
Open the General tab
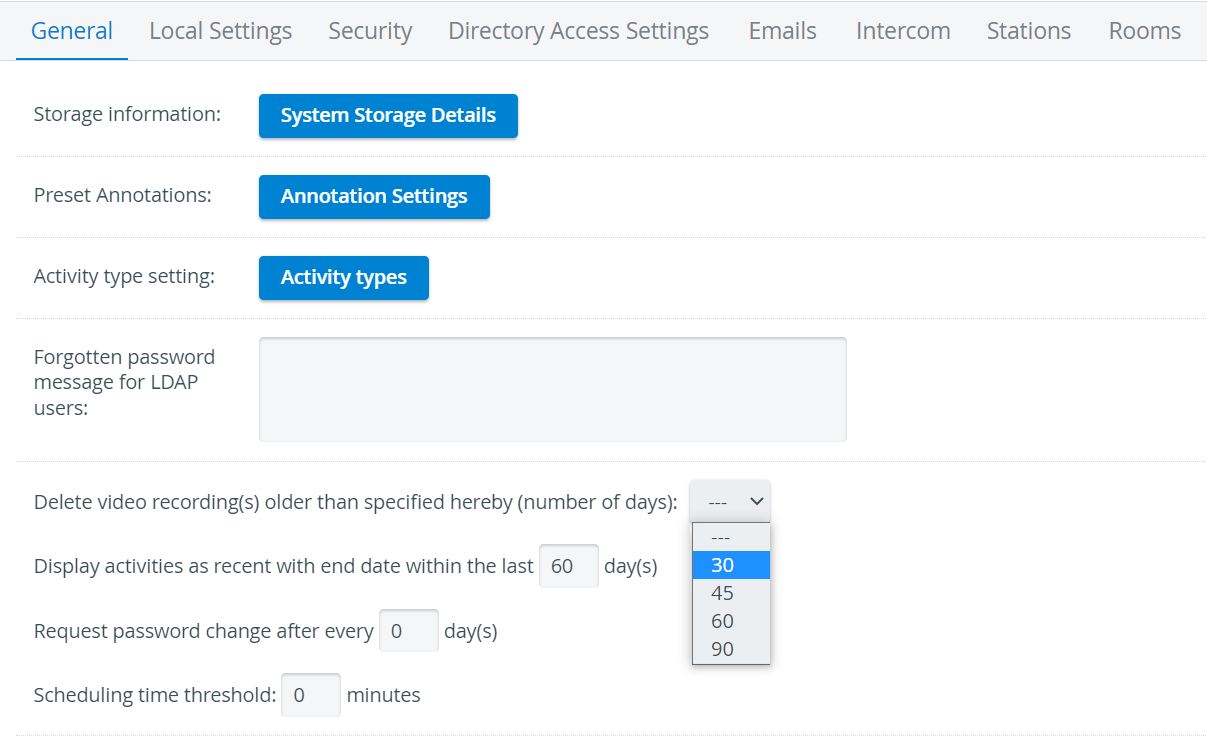(x=72, y=31)
